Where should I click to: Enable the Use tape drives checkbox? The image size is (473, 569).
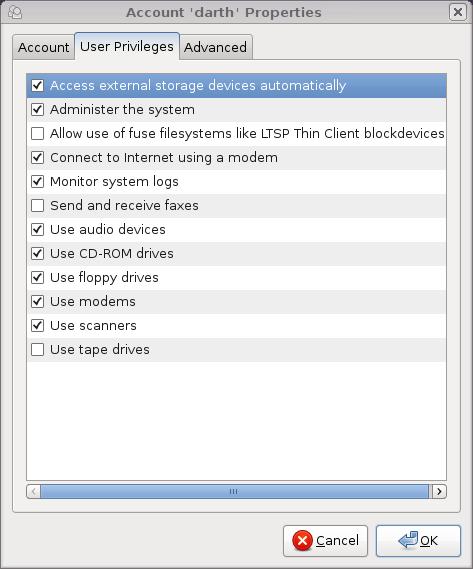pyautogui.click(x=37, y=349)
